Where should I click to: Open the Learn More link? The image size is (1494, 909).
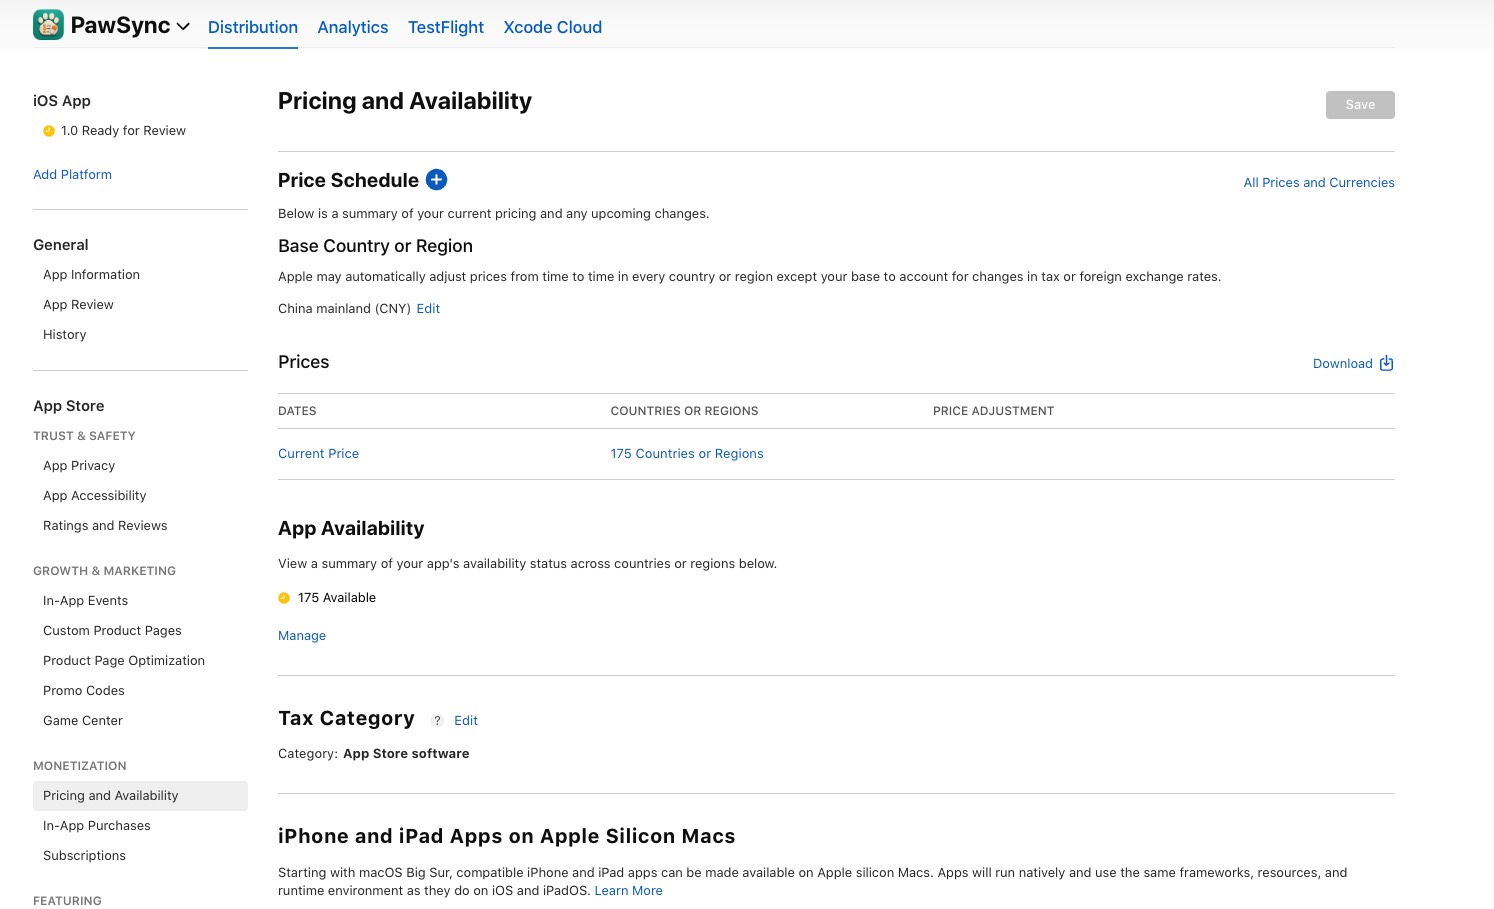(x=629, y=891)
